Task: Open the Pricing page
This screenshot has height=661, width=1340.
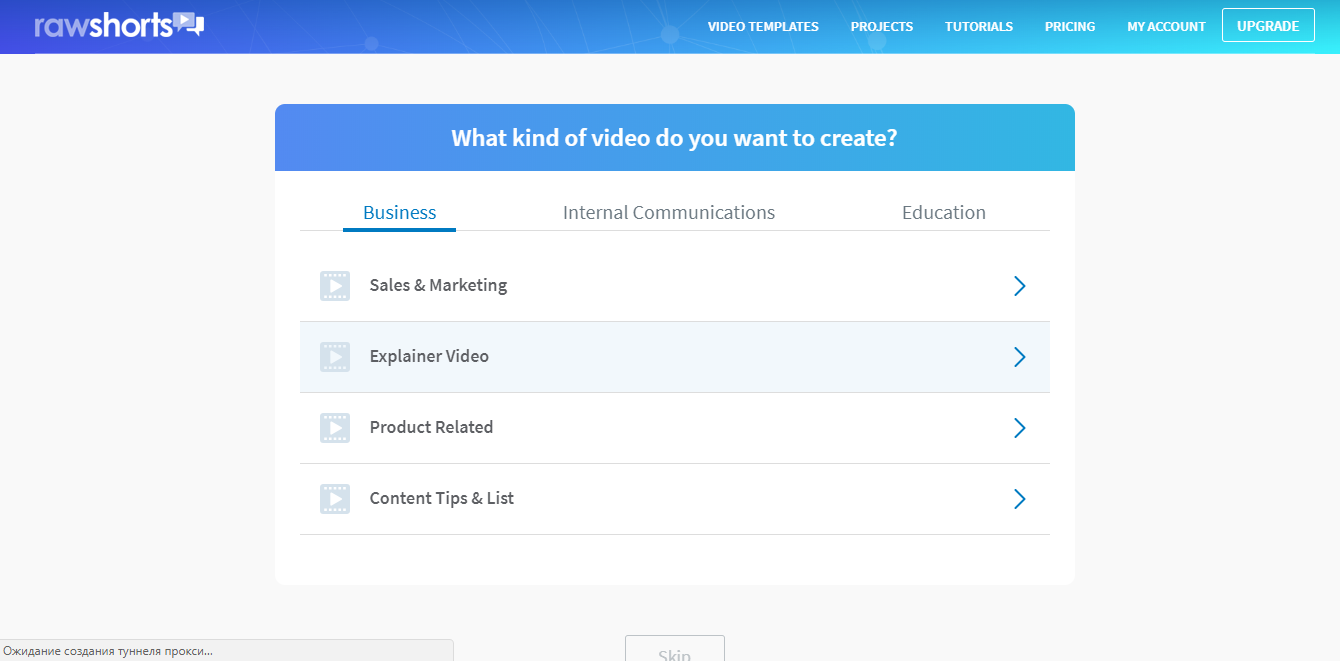Action: 1070,27
